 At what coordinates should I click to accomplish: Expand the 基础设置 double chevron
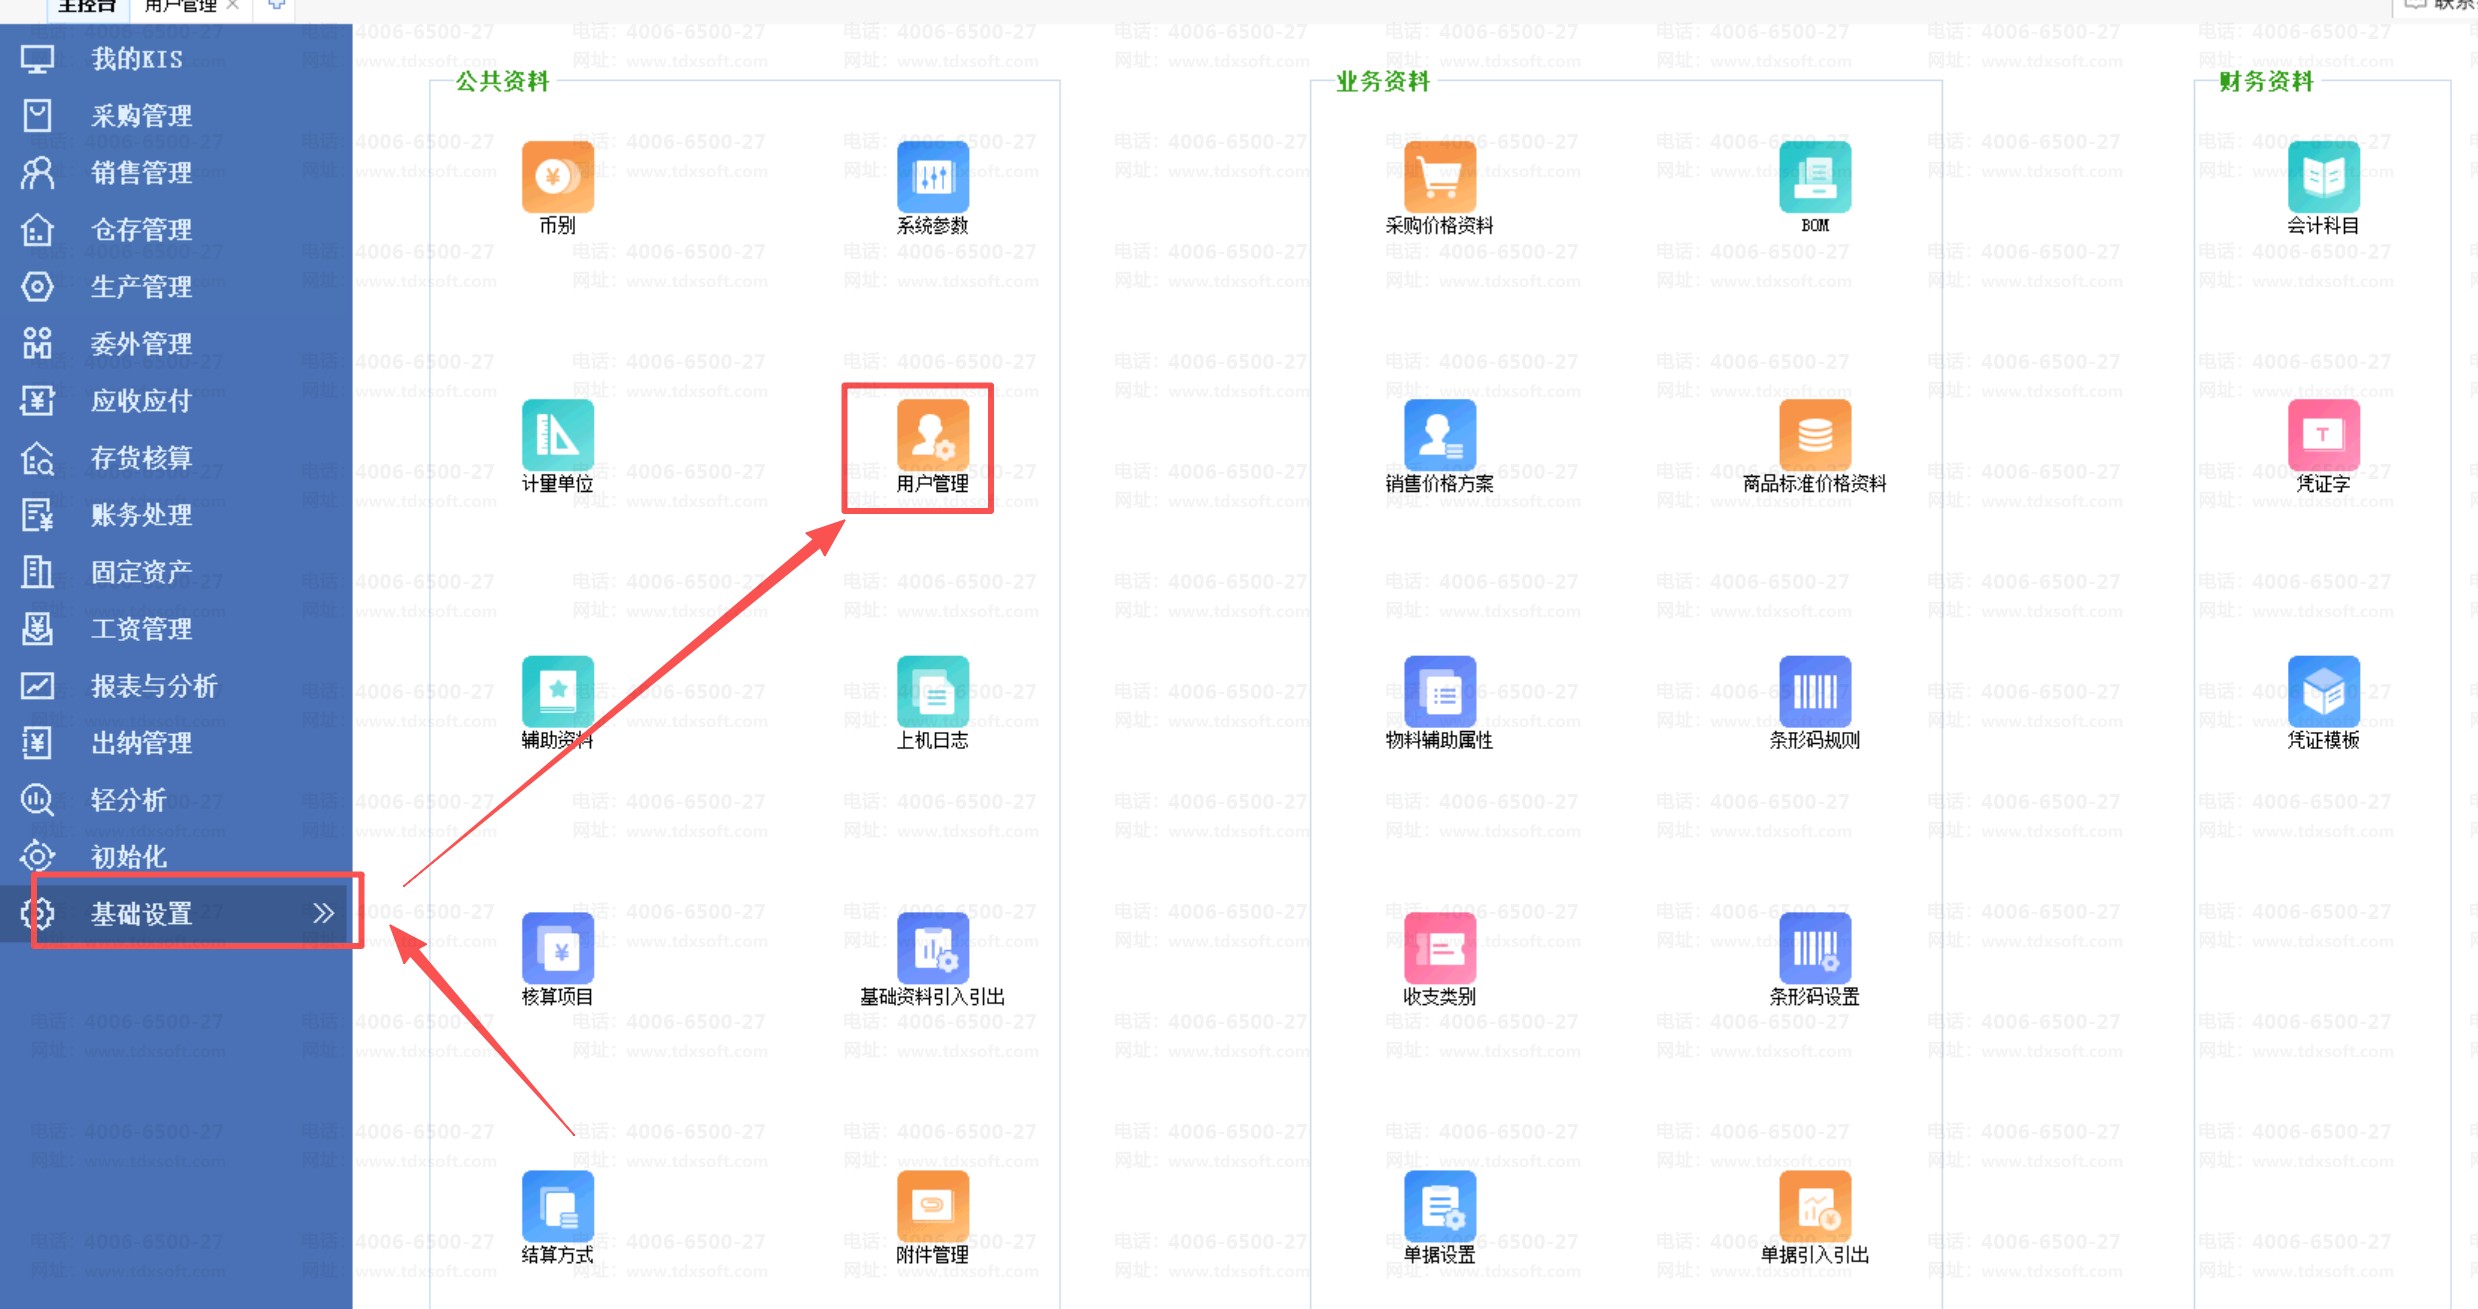pos(323,913)
